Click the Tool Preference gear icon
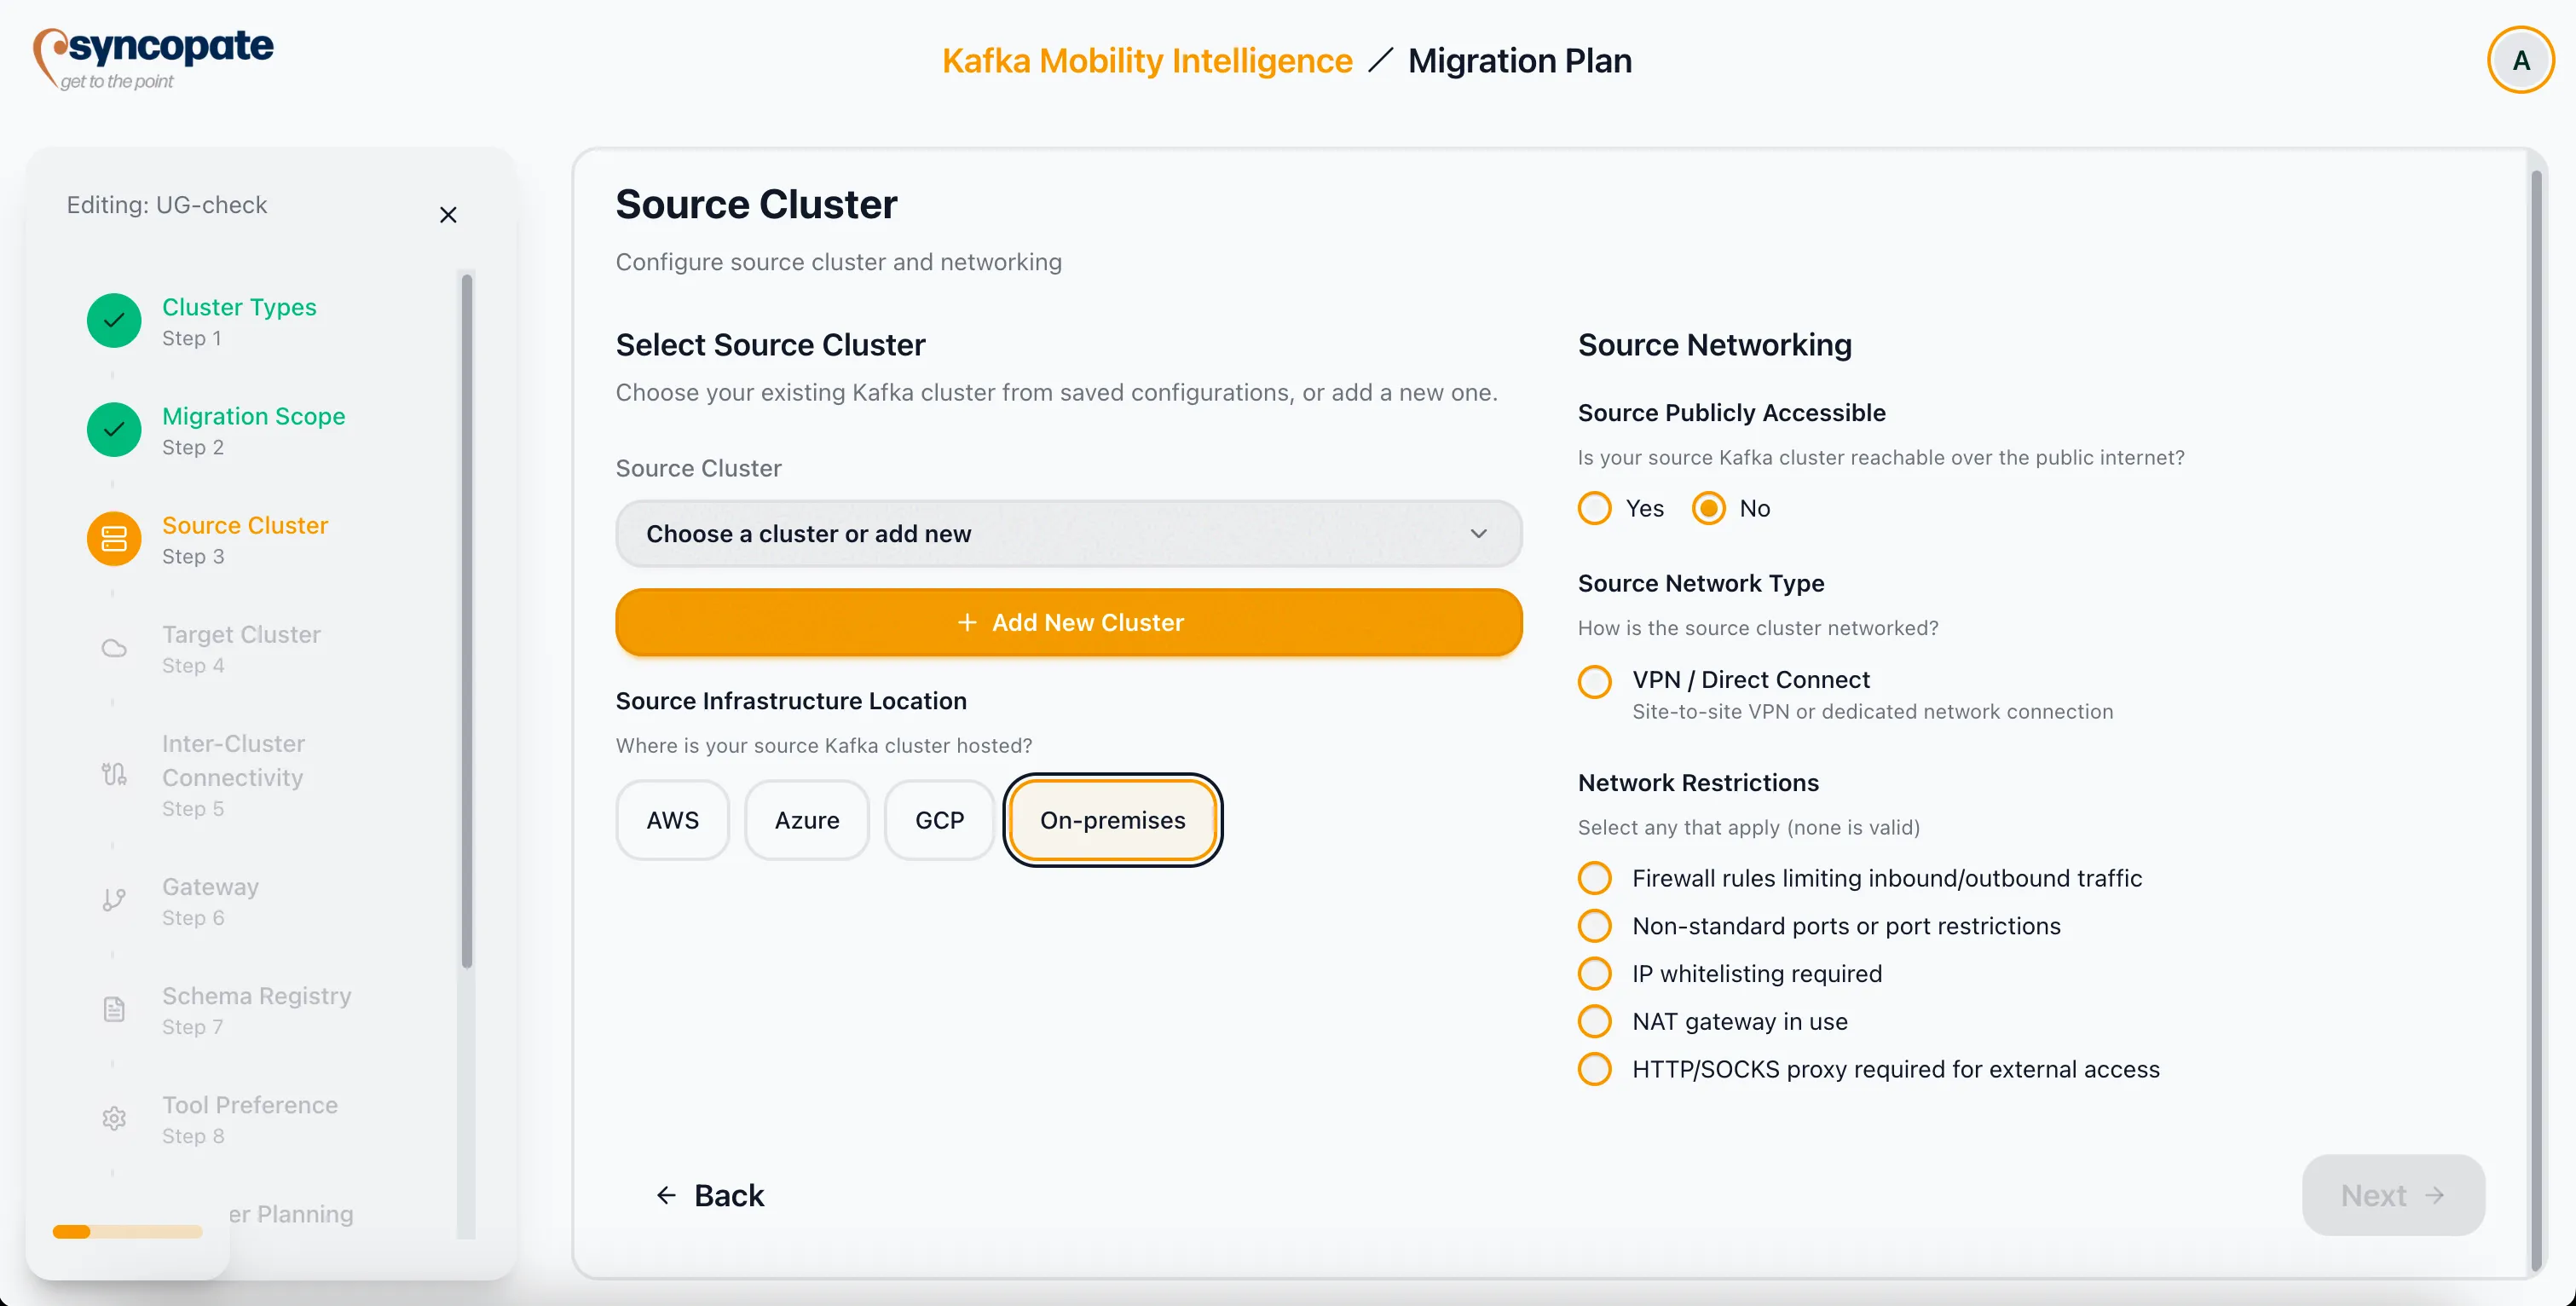2576x1306 pixels. (x=113, y=1118)
